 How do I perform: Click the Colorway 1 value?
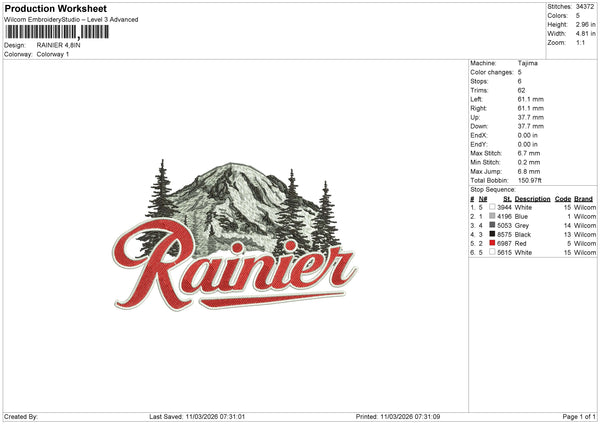click(53, 54)
